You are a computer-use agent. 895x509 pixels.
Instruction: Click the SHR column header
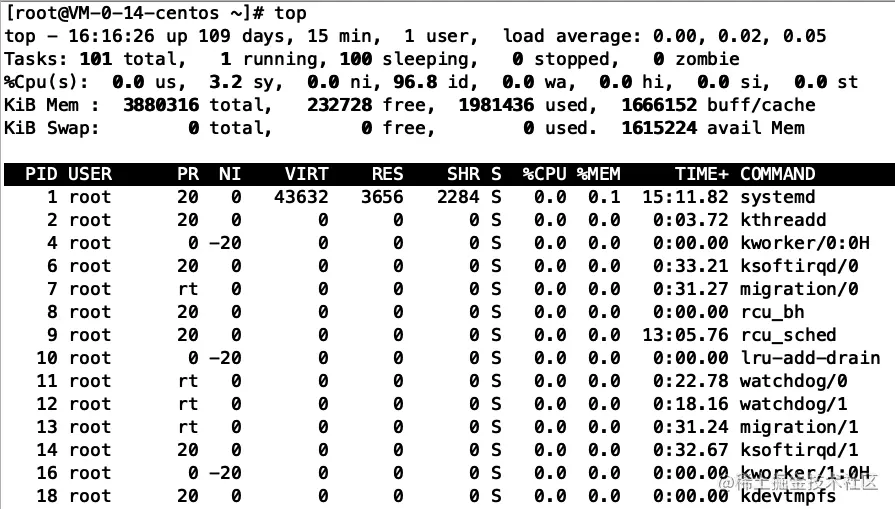(x=463, y=174)
